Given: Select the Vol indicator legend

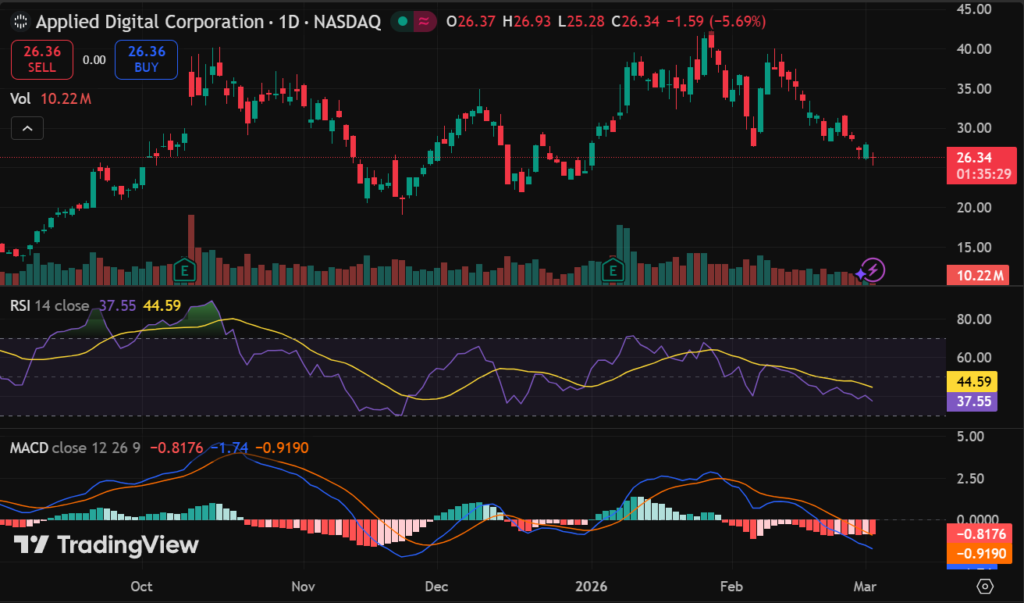Looking at the screenshot, I should 19,99.
